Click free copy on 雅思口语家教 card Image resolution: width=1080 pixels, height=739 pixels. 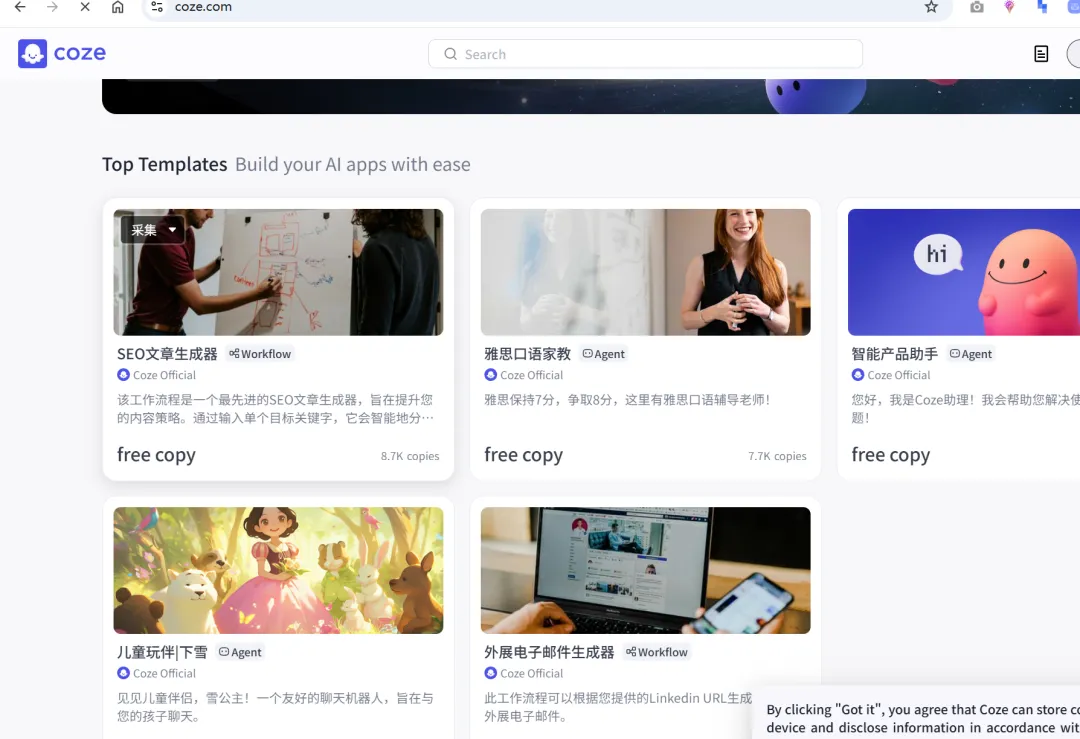(523, 455)
